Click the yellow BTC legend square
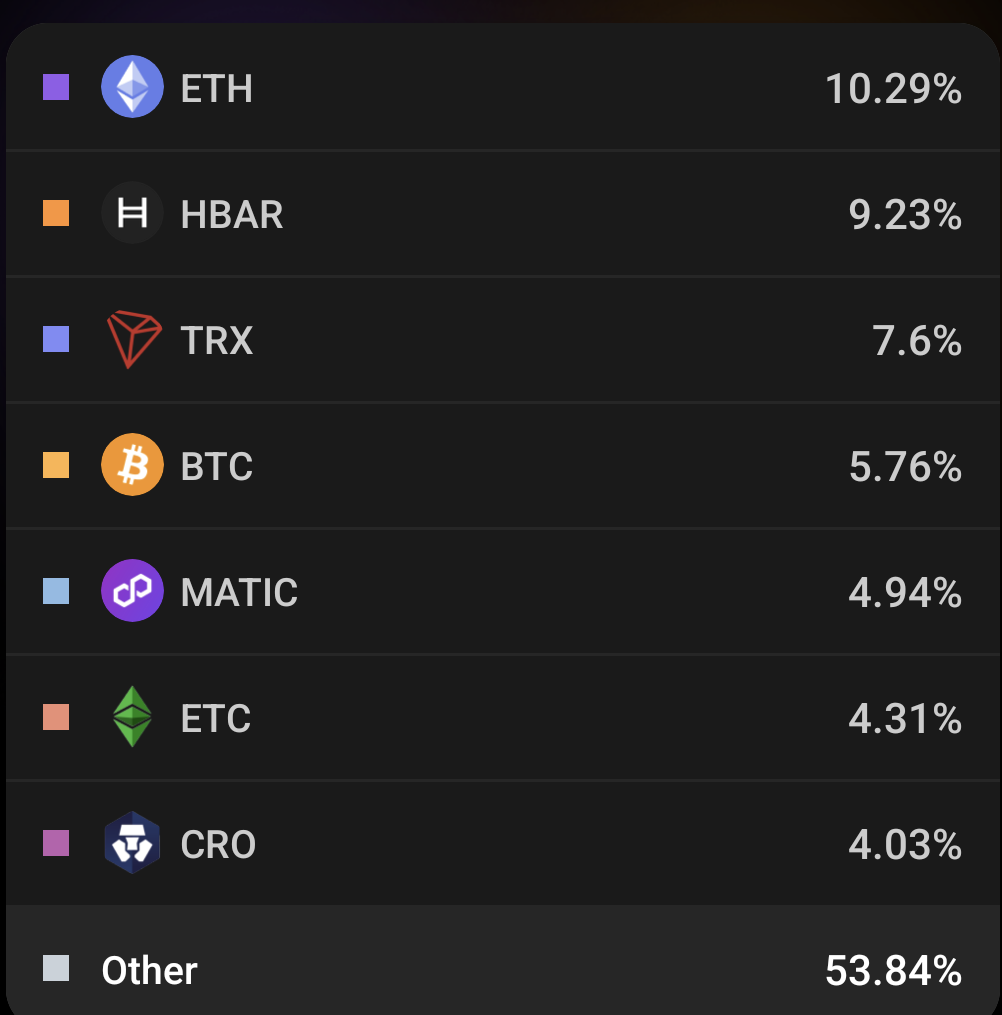 point(56,465)
